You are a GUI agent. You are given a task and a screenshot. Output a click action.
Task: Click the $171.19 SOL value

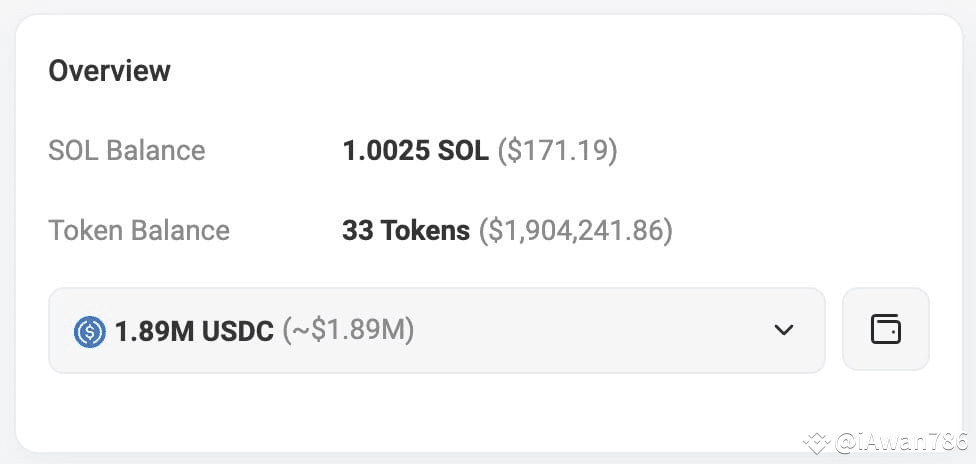pos(557,151)
